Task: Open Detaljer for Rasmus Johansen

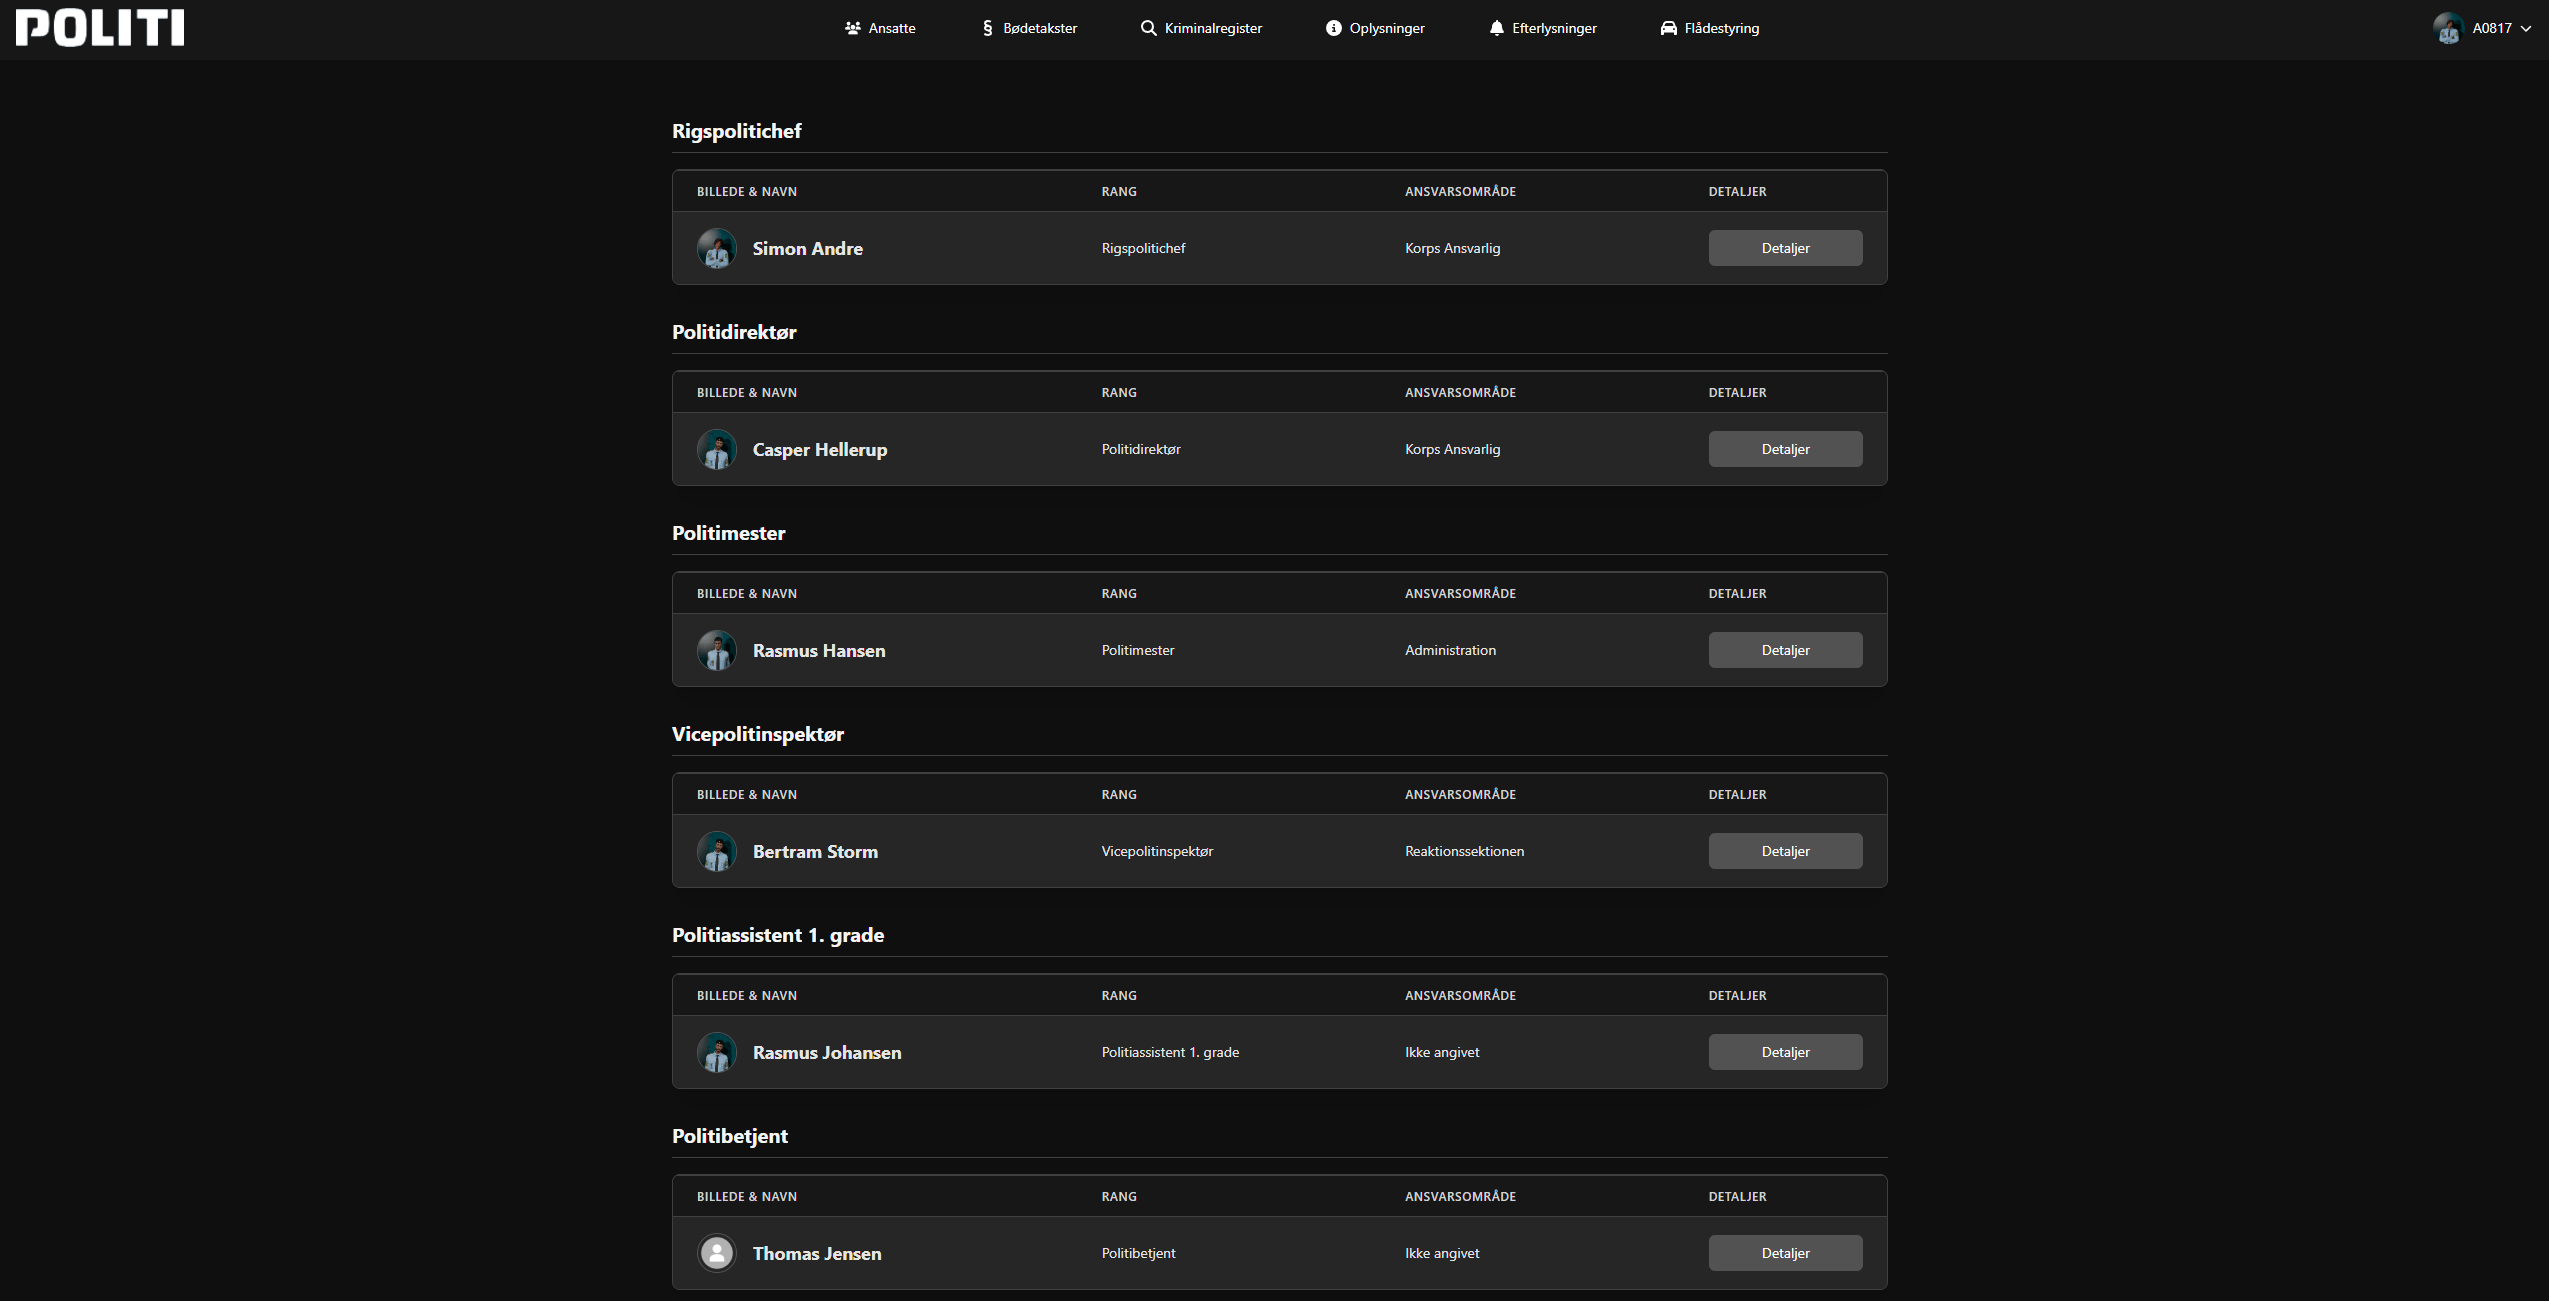Action: [1785, 1052]
